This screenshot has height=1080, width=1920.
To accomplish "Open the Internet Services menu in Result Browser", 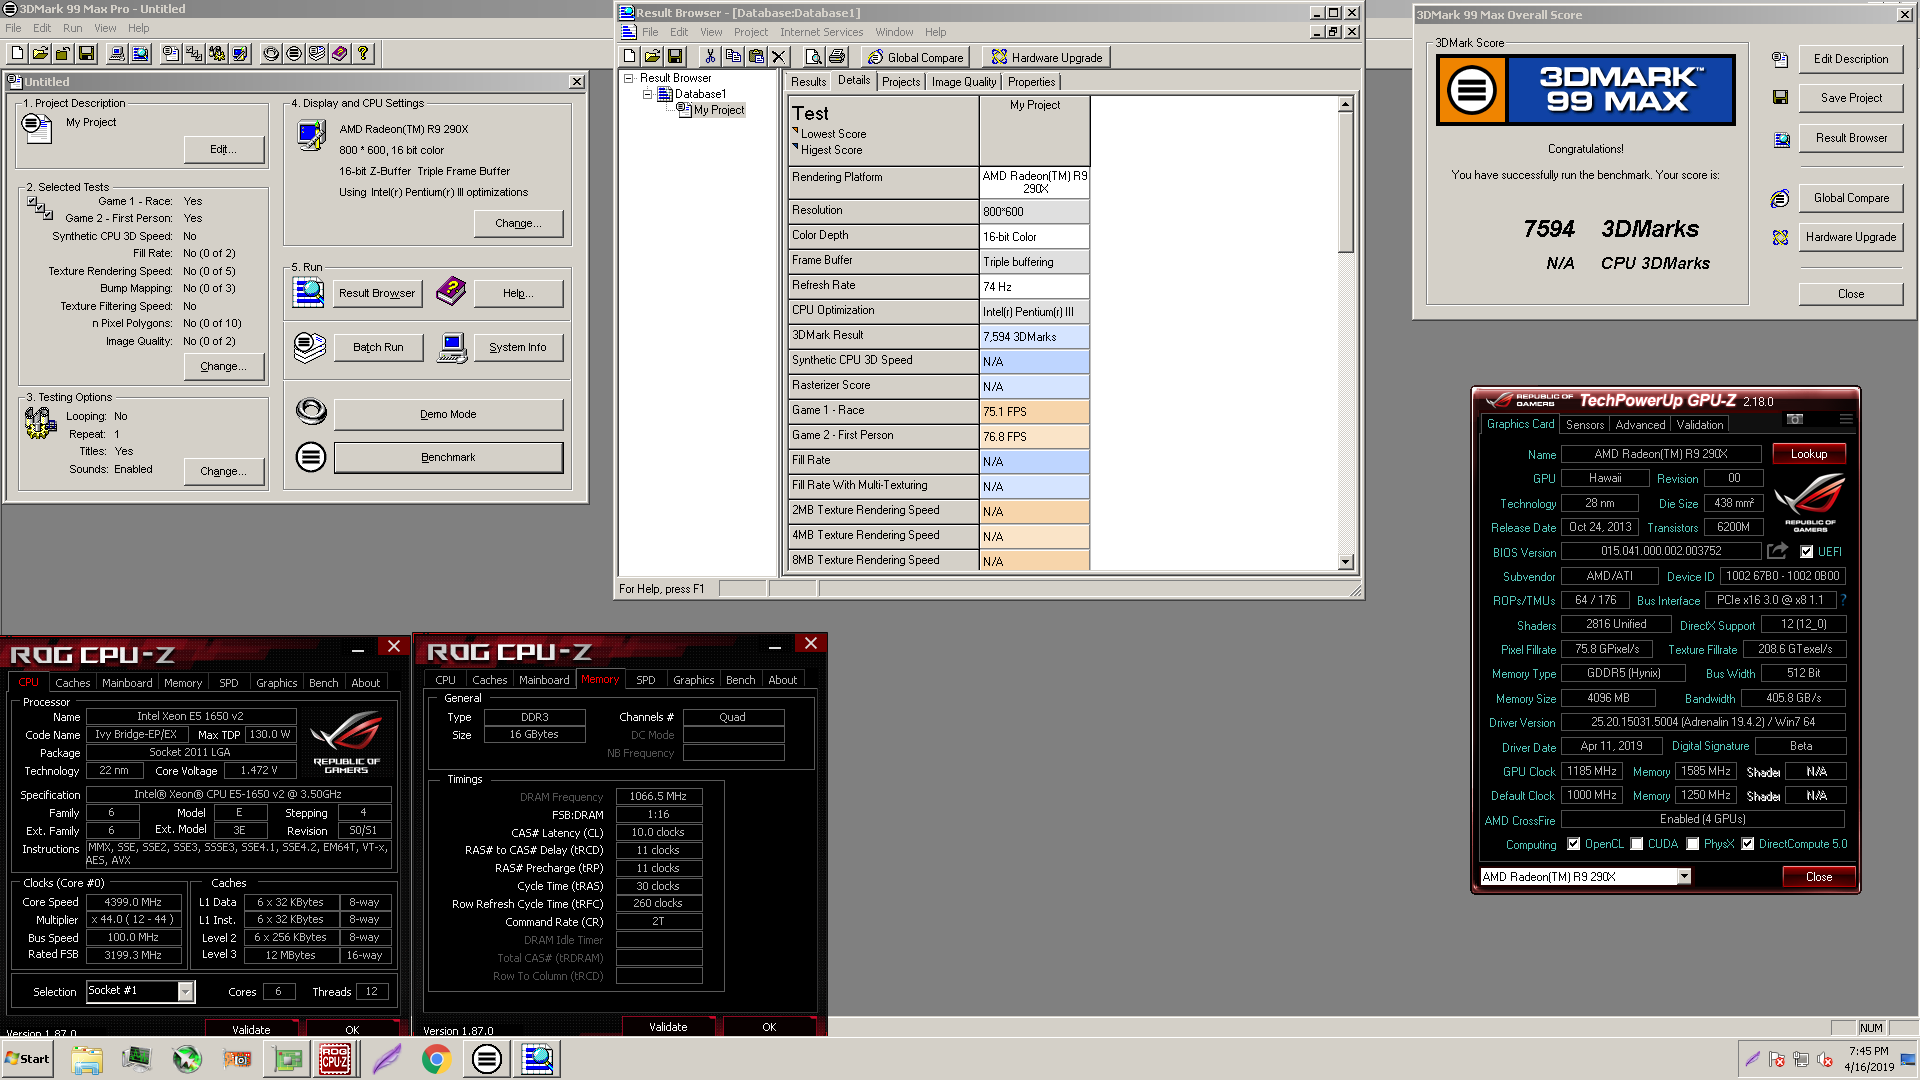I will (822, 32).
